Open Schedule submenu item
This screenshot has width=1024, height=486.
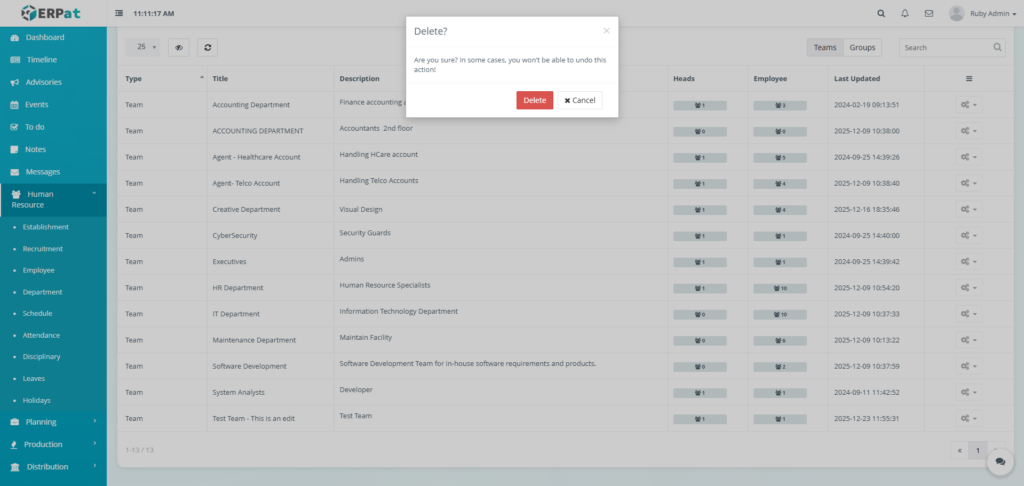click(37, 314)
